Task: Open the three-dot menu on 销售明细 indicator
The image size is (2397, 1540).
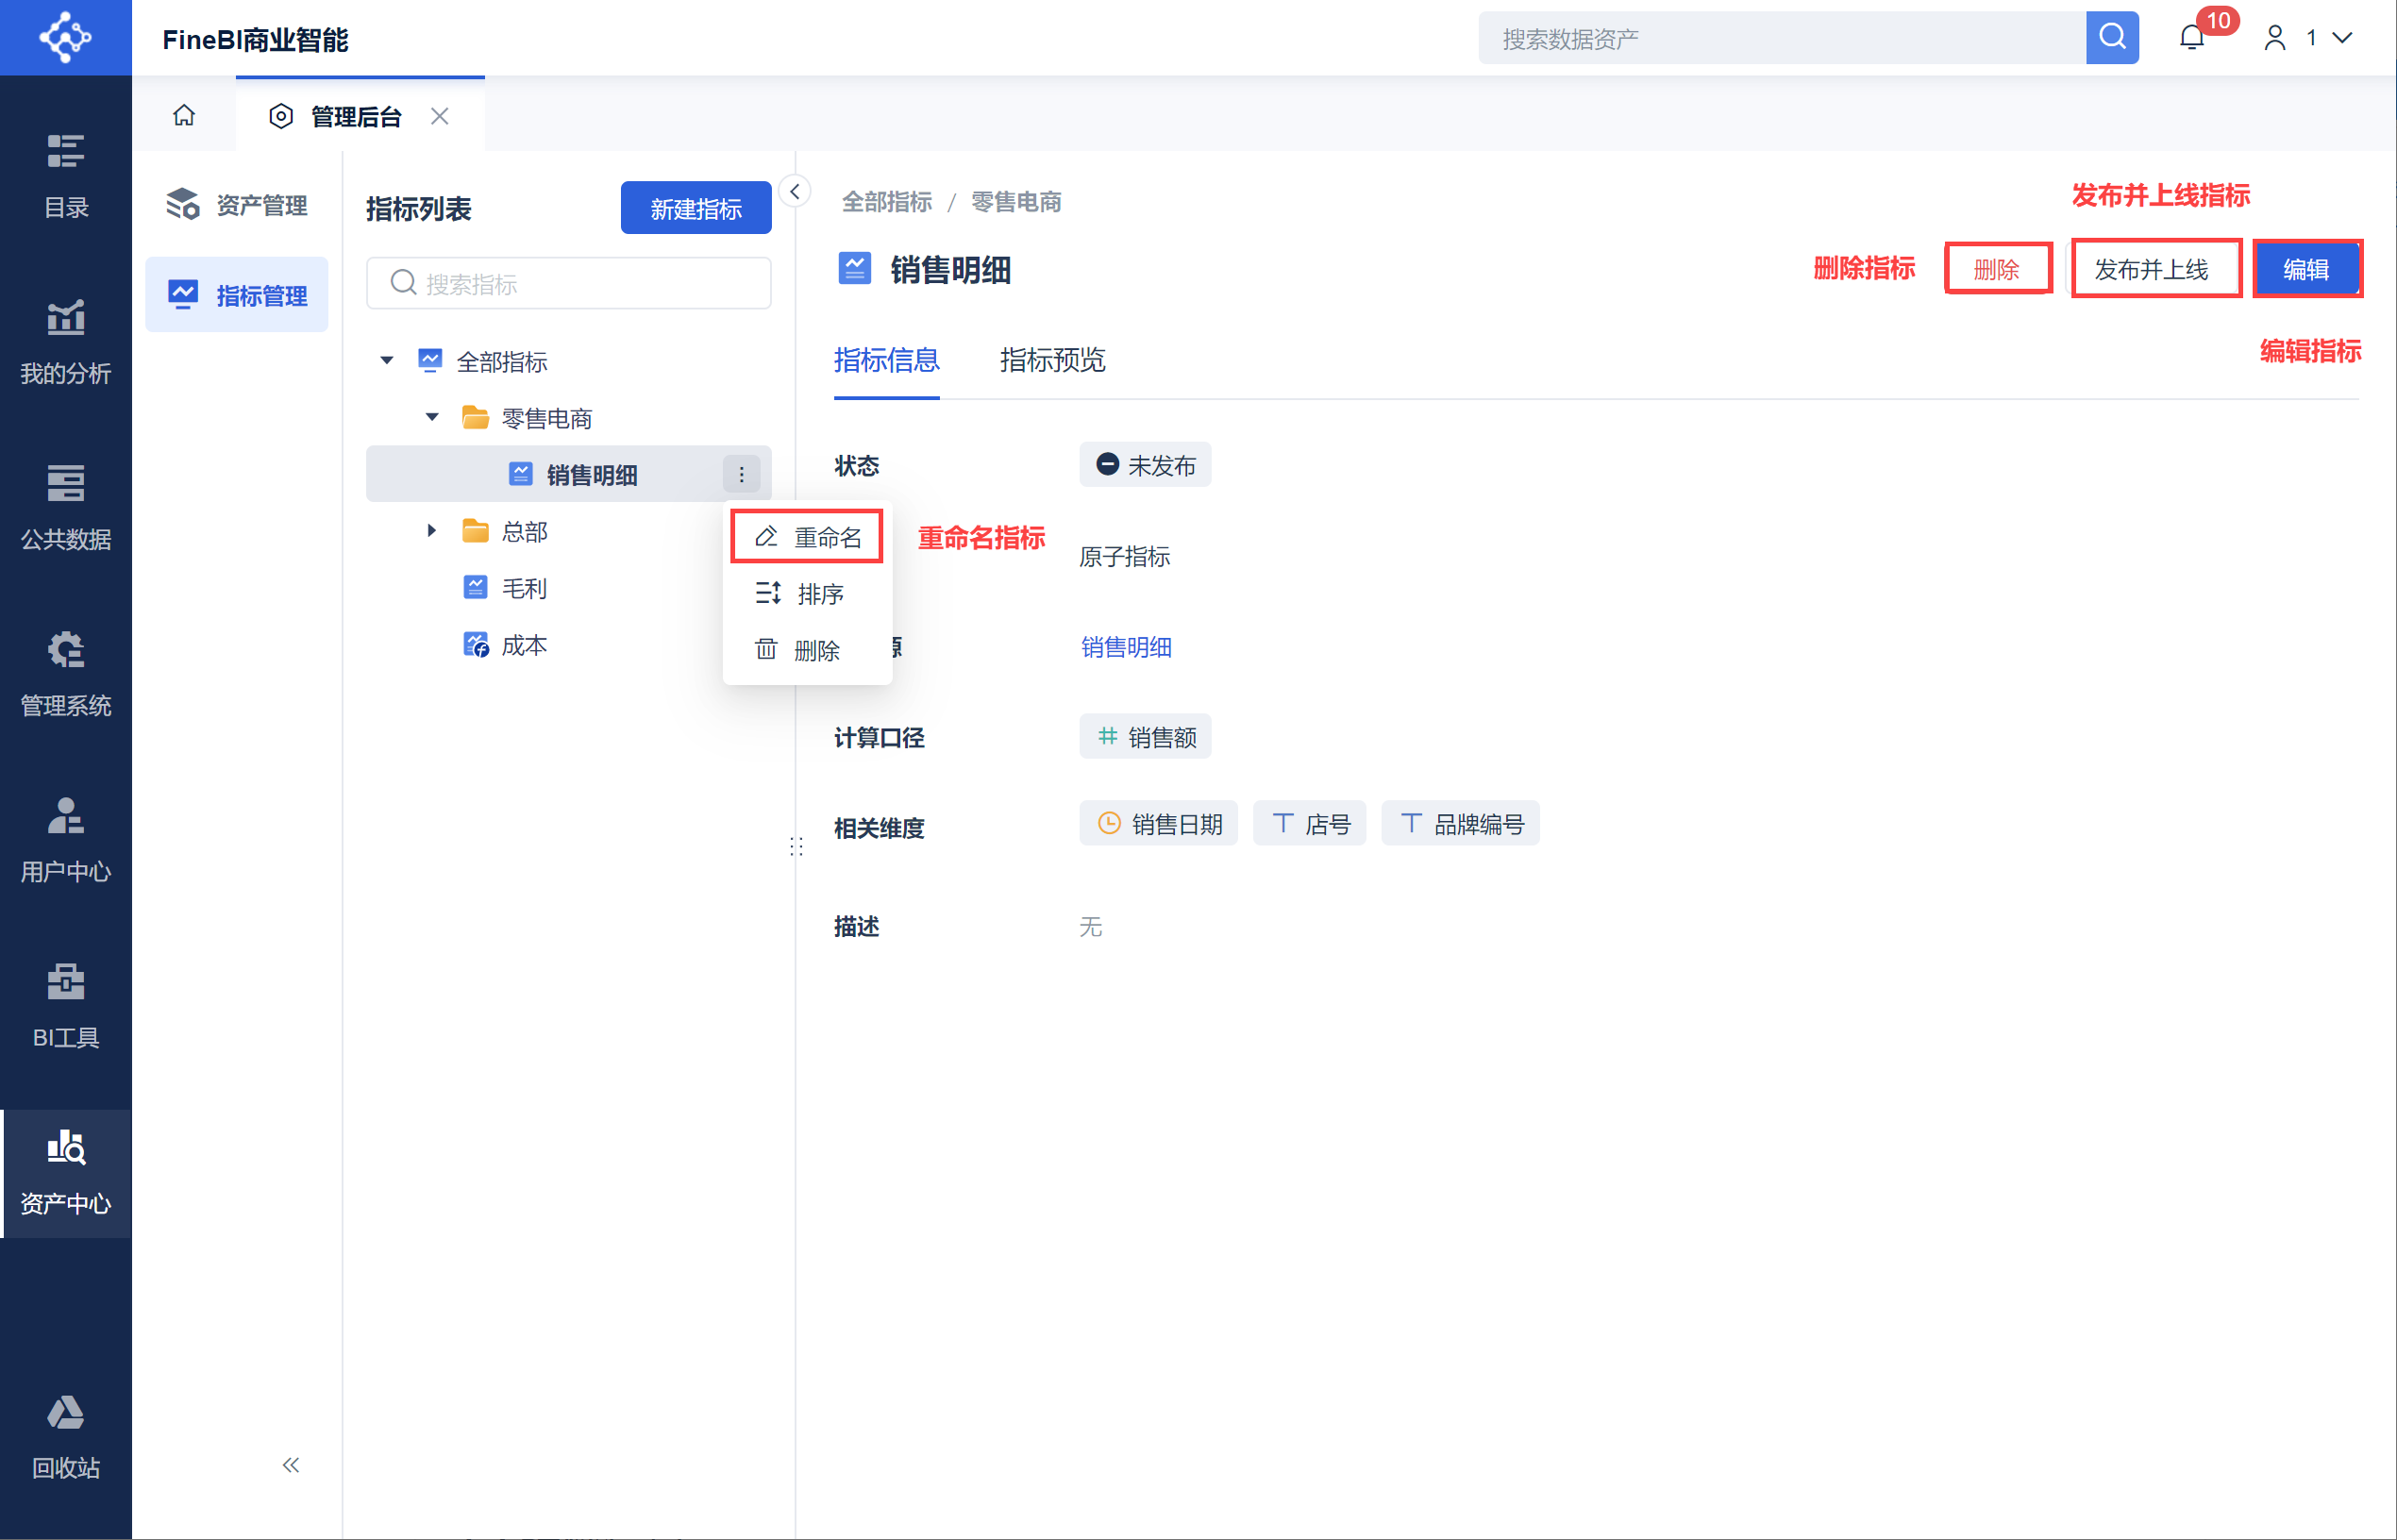Action: pyautogui.click(x=741, y=473)
